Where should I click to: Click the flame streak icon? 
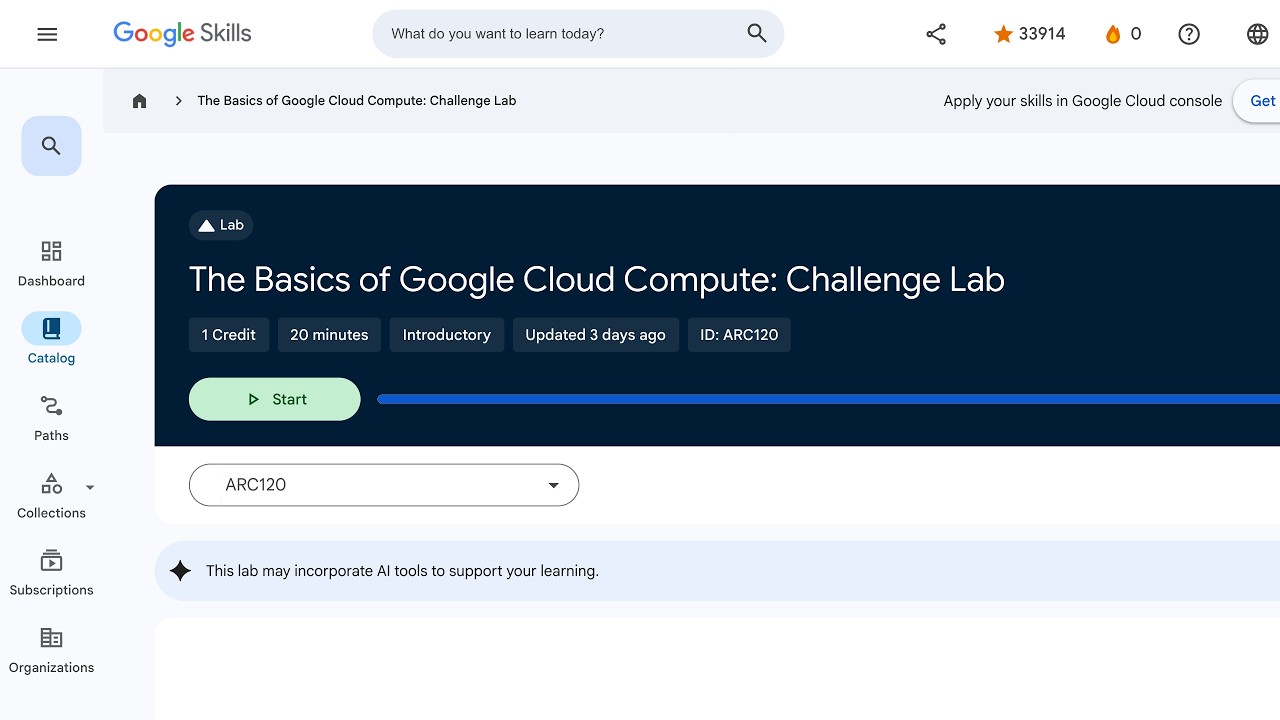coord(1113,34)
